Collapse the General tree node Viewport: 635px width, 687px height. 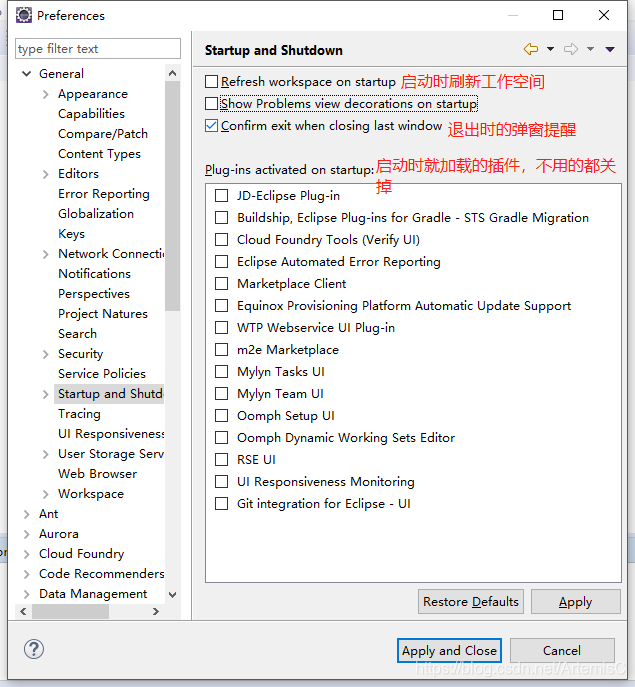[x=27, y=74]
